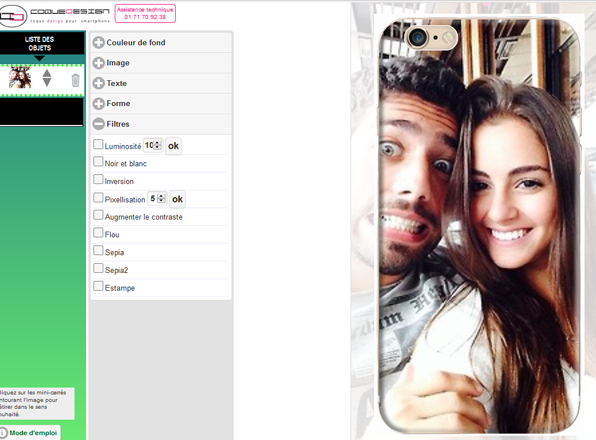Image resolution: width=596 pixels, height=440 pixels.
Task: Apply luminosité with its ok button
Action: tap(173, 146)
